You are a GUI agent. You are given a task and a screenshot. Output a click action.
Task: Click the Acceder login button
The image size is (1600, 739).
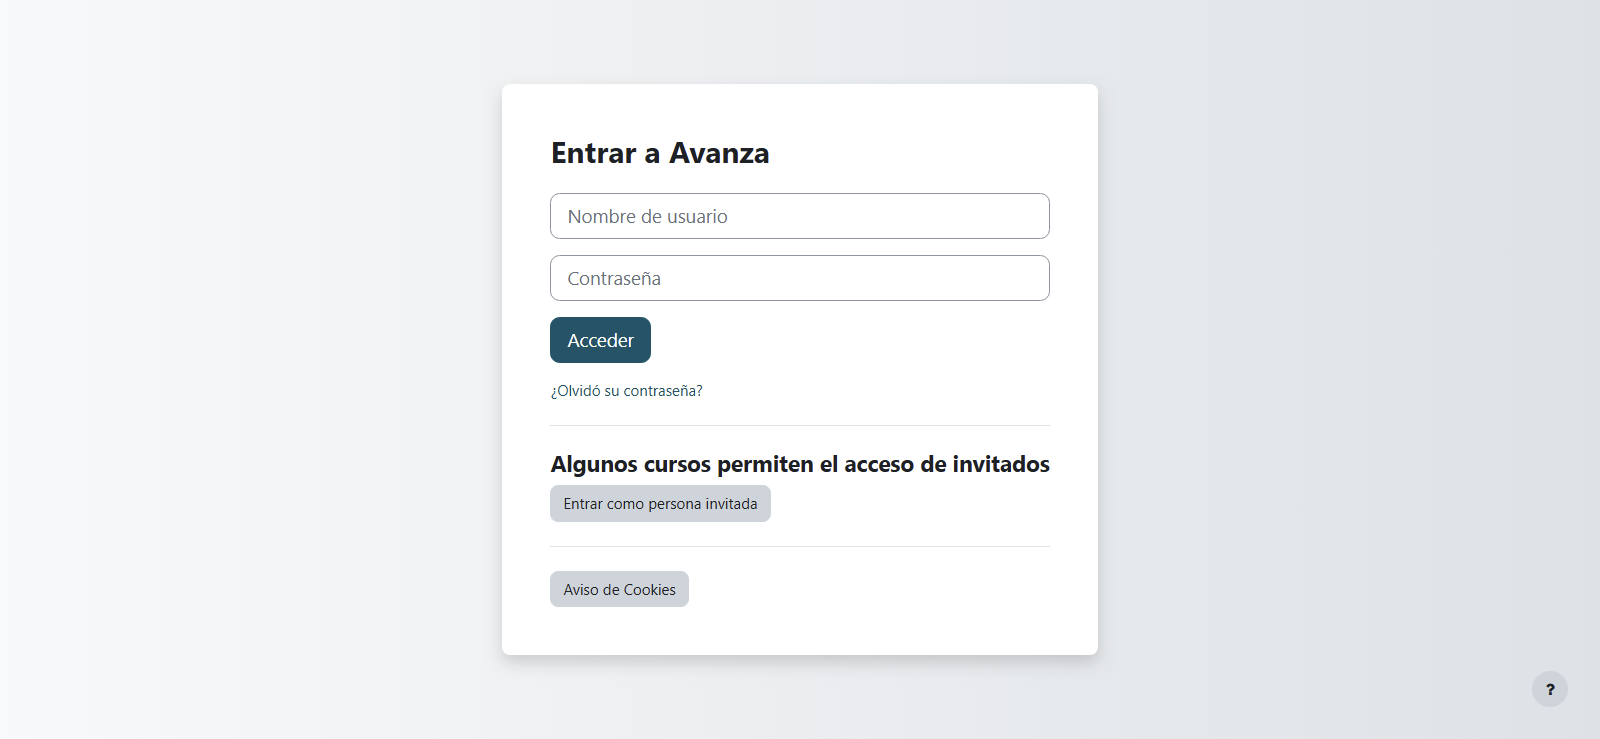point(600,340)
